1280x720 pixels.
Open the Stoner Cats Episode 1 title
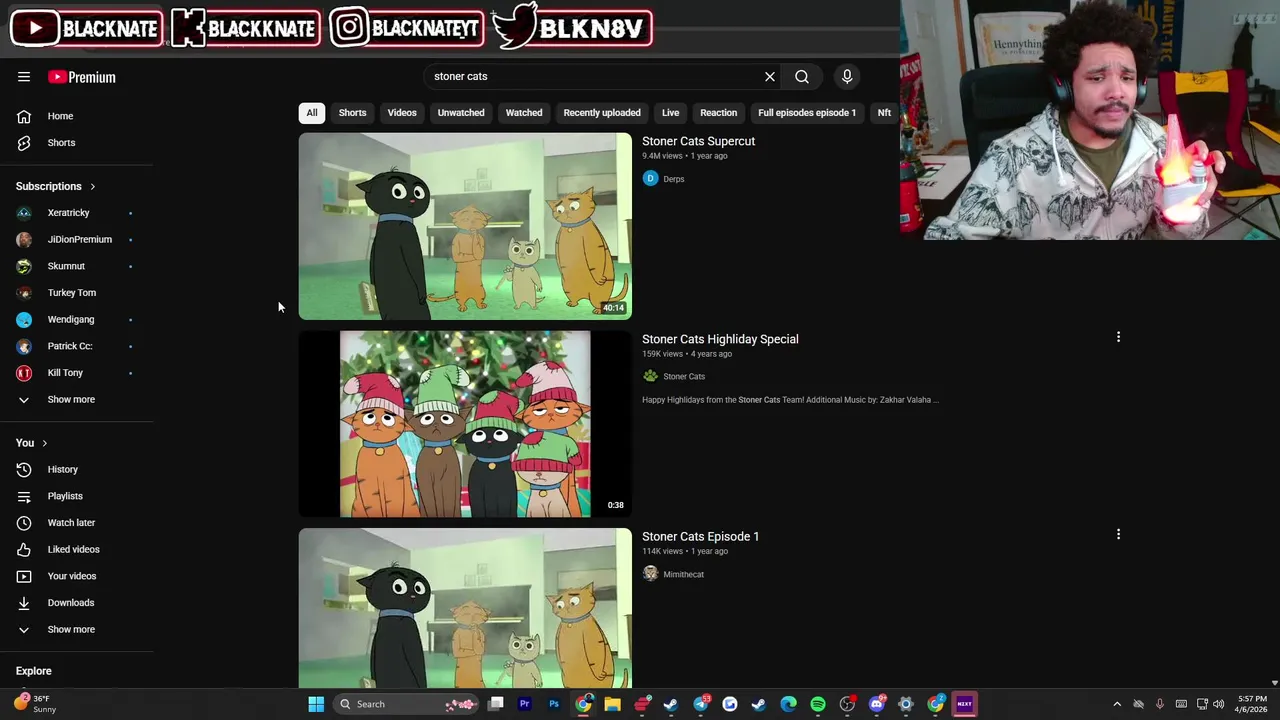pyautogui.click(x=700, y=536)
